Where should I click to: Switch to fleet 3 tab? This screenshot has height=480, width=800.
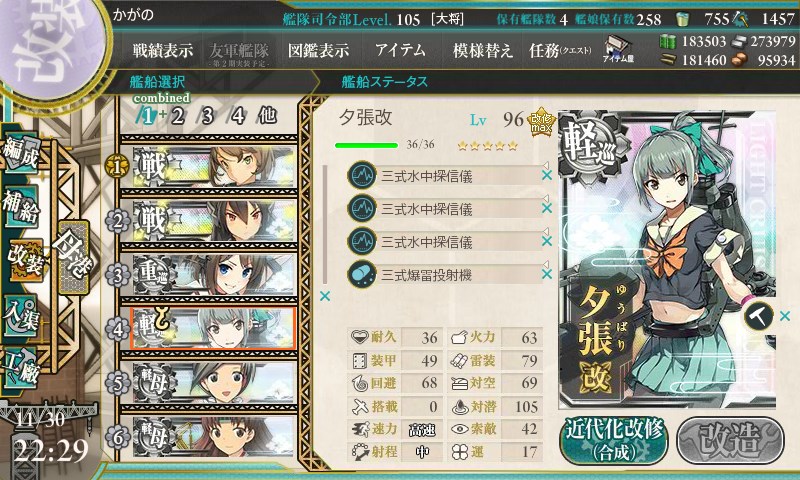click(x=207, y=116)
